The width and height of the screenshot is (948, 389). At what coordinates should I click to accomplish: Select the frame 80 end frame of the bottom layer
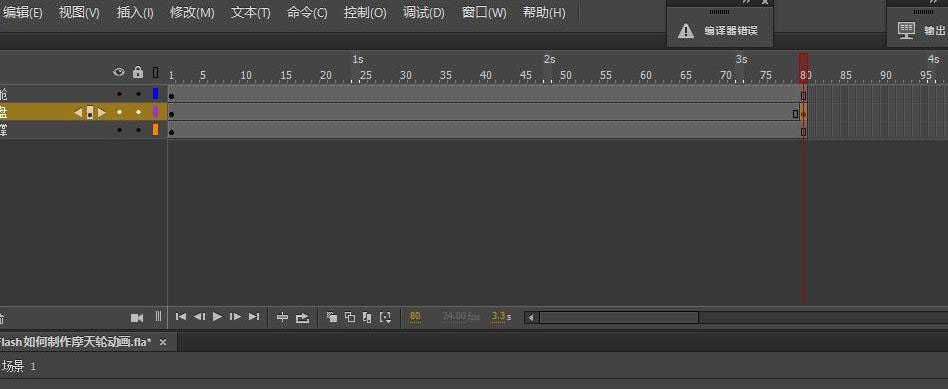coord(804,131)
